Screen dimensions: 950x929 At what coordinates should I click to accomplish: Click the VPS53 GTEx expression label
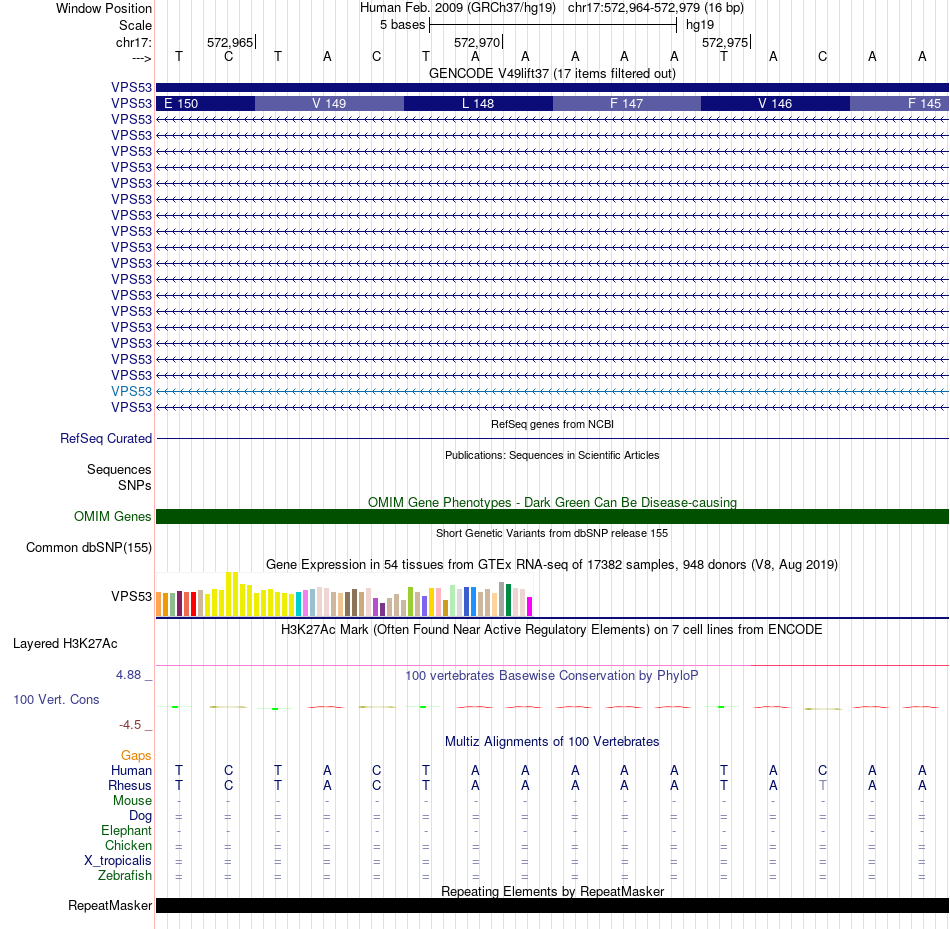coord(131,596)
